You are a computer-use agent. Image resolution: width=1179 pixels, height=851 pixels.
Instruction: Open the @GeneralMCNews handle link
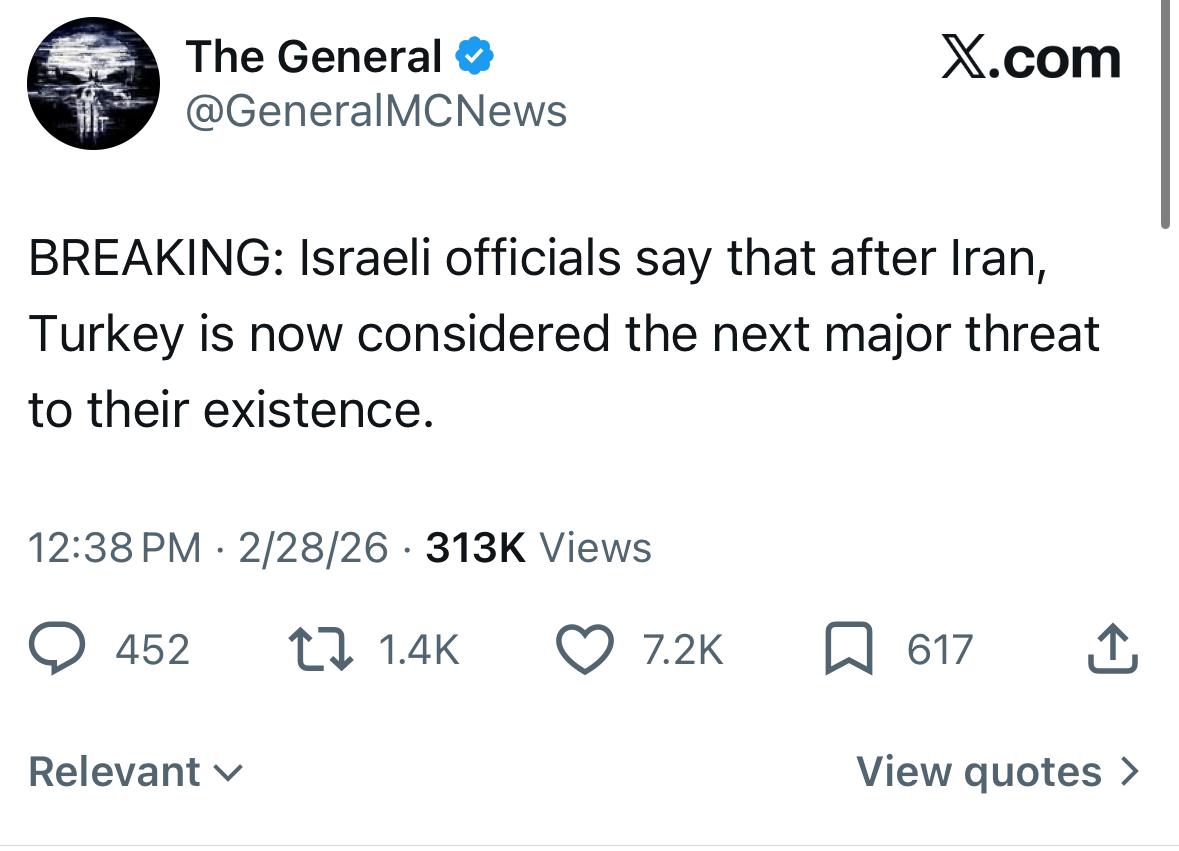(376, 110)
